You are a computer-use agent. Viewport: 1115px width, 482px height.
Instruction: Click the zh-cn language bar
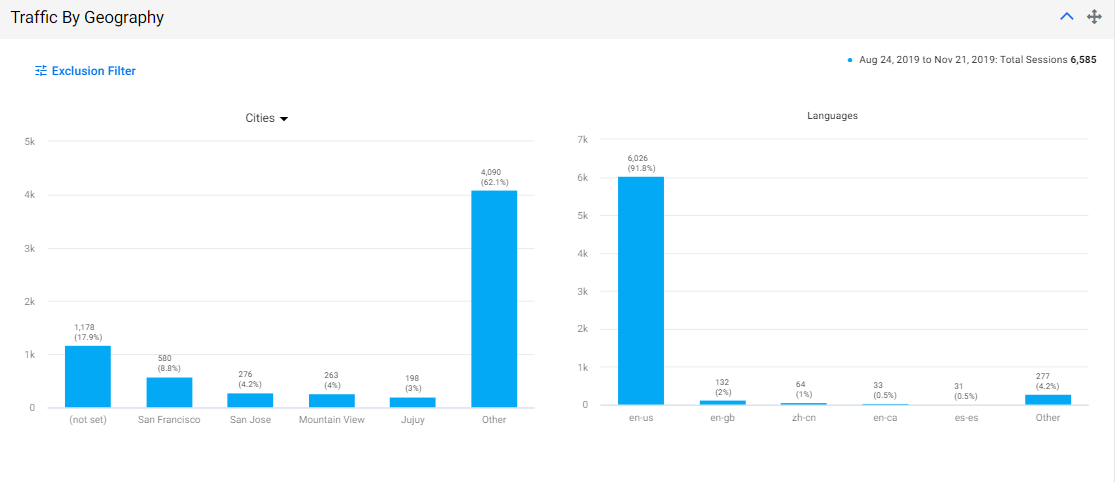pyautogui.click(x=804, y=404)
